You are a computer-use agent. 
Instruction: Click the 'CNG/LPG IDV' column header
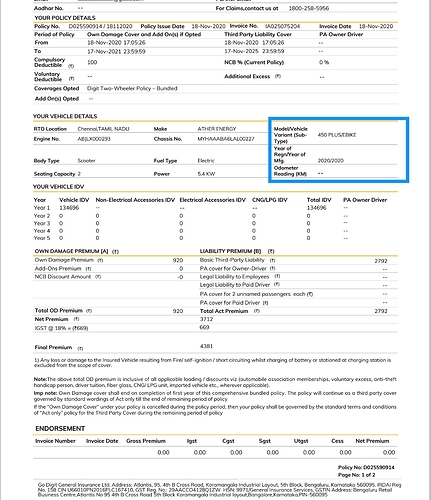click(270, 200)
